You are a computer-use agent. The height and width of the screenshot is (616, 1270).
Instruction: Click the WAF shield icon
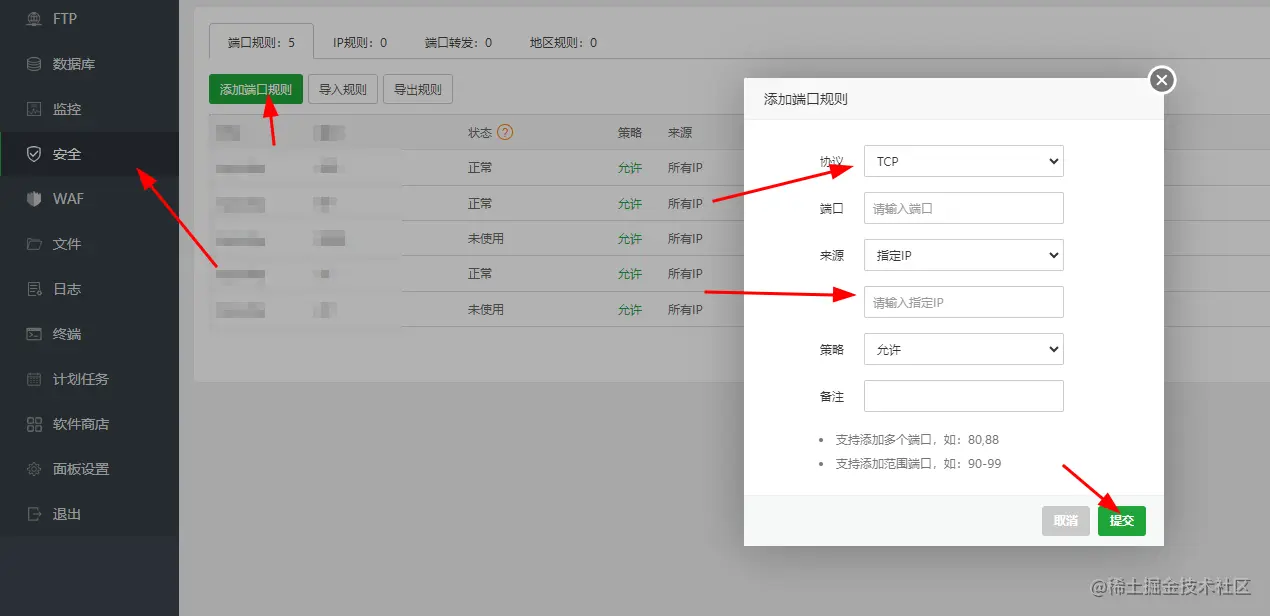click(34, 199)
